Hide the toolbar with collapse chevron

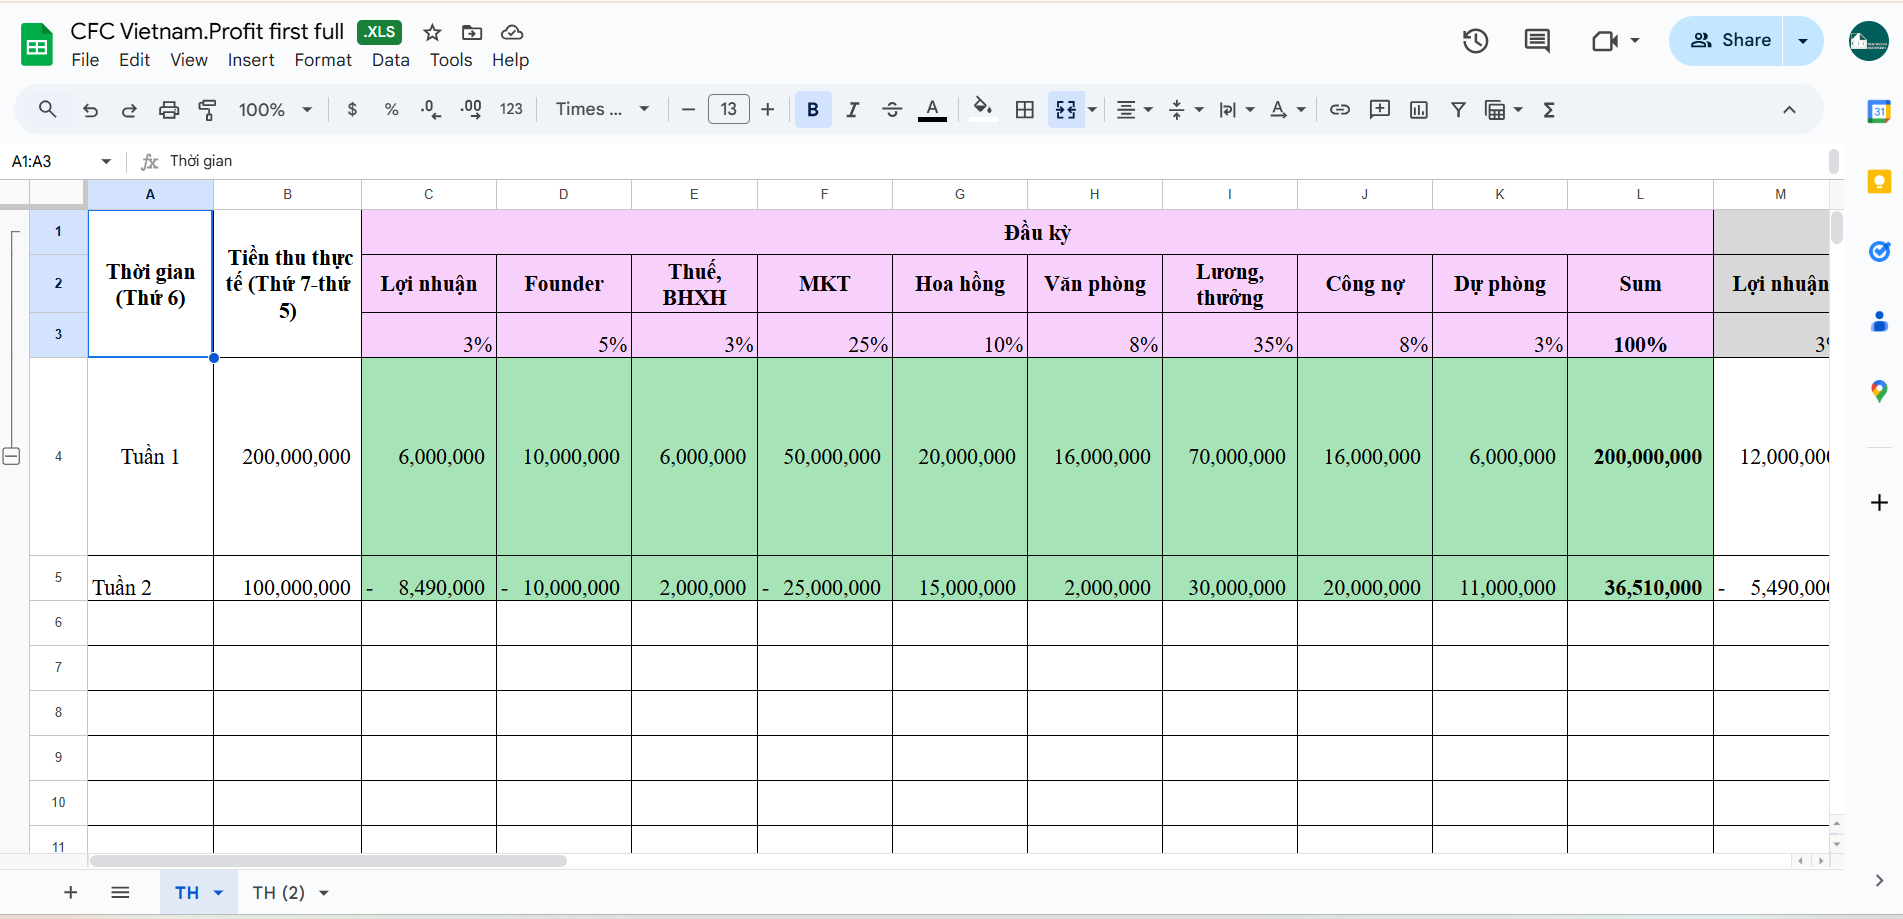tap(1789, 110)
